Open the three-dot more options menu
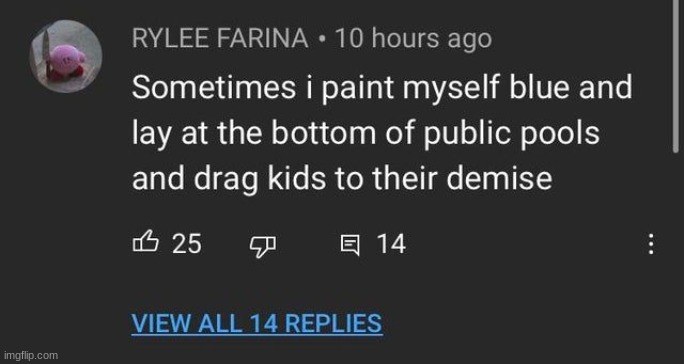684x364 pixels. click(651, 244)
